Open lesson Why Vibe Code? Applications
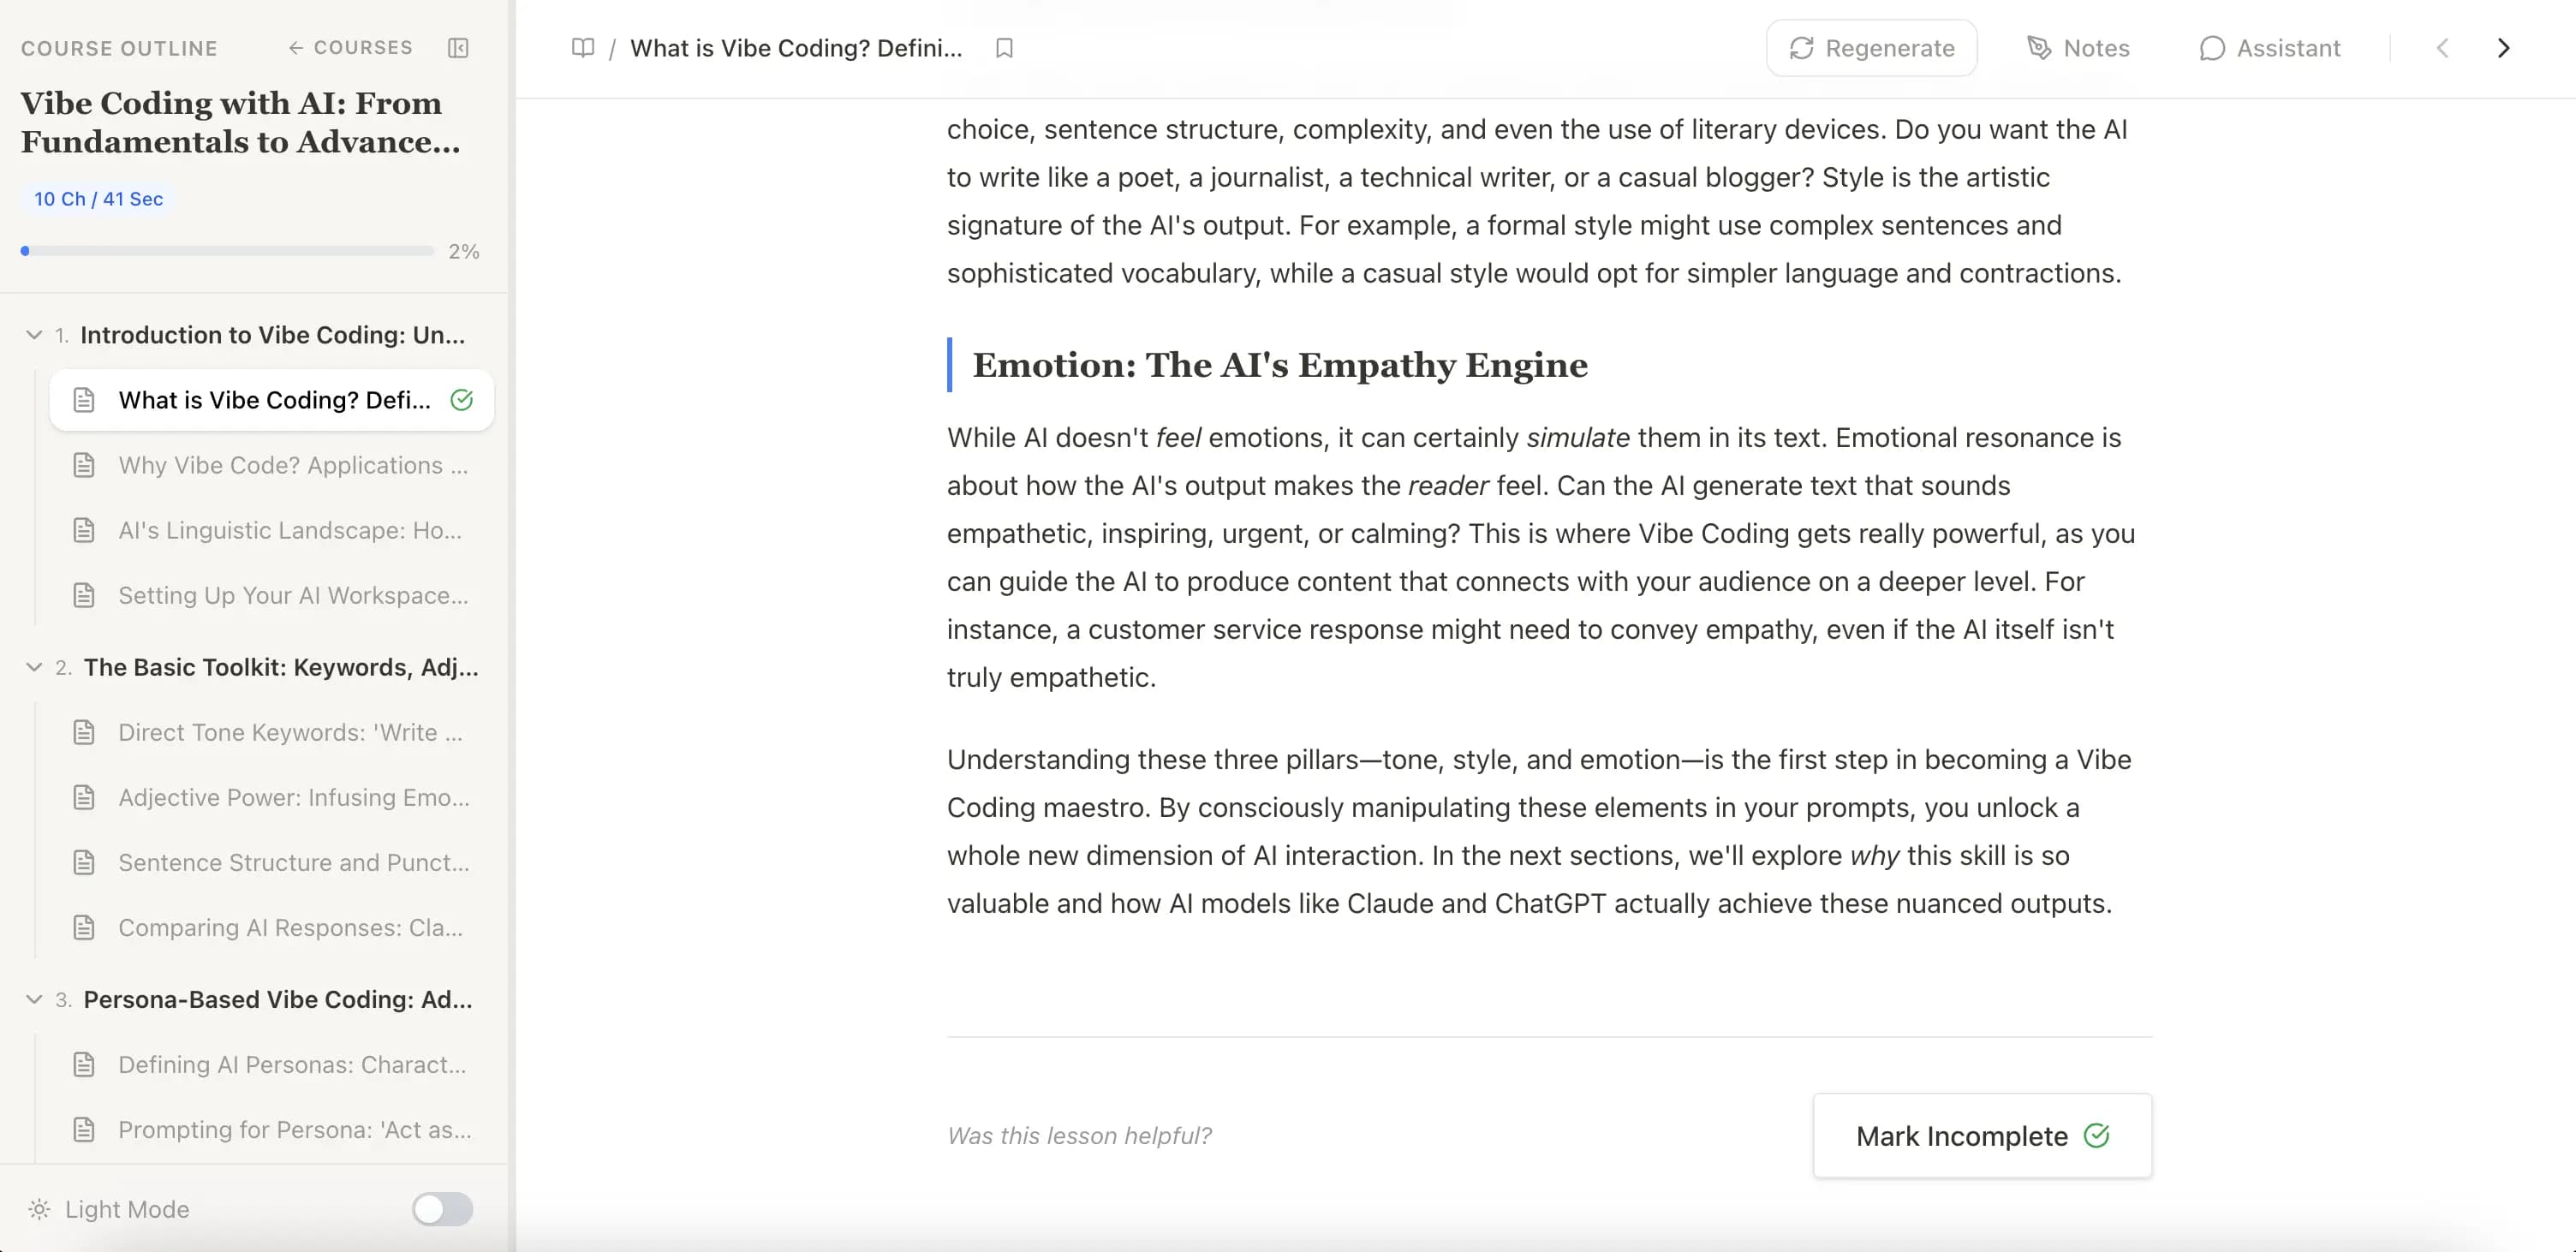 tap(292, 465)
